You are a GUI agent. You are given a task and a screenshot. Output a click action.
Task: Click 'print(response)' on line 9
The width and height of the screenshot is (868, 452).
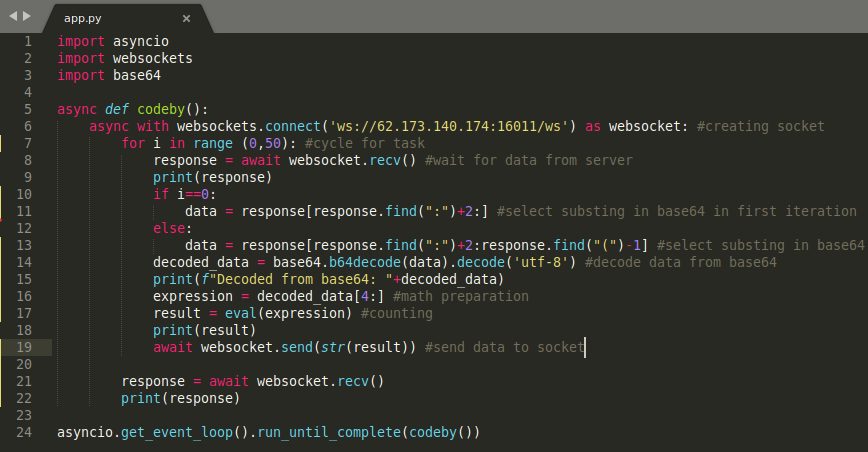(213, 178)
